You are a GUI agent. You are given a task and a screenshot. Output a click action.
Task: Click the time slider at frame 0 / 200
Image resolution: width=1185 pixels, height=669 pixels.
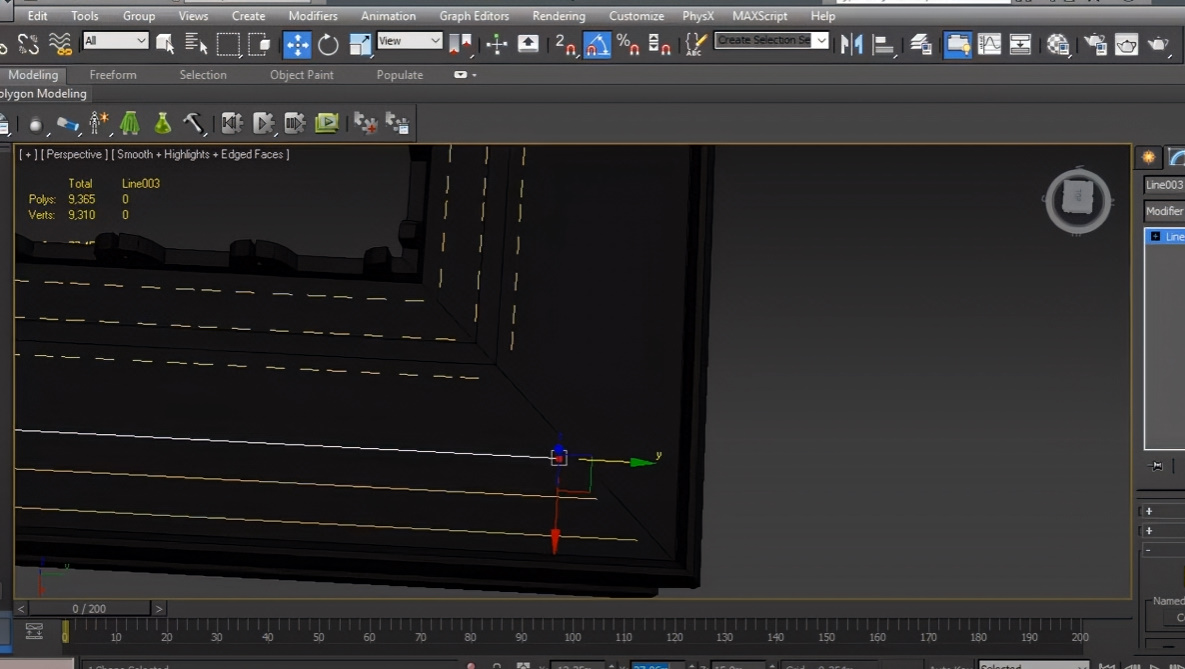click(89, 609)
